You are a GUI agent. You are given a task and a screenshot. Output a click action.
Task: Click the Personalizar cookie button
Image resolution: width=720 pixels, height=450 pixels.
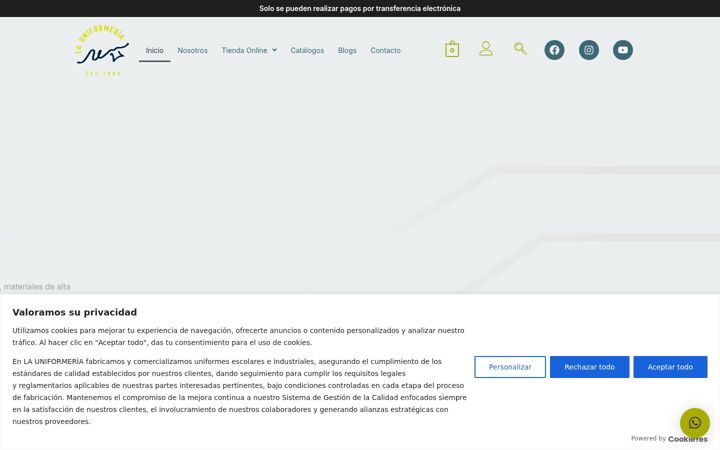[x=510, y=367]
